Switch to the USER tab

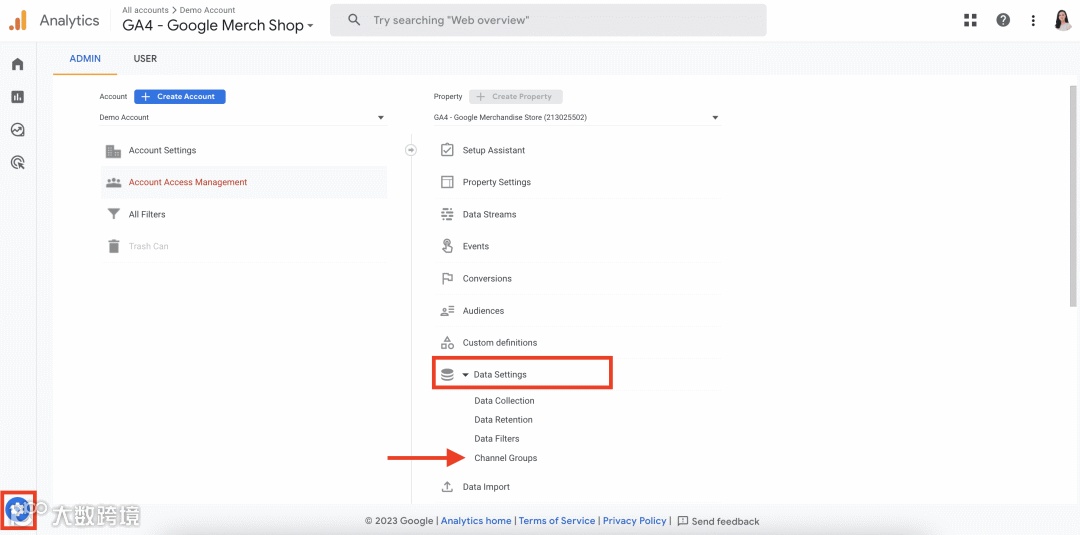[145, 59]
